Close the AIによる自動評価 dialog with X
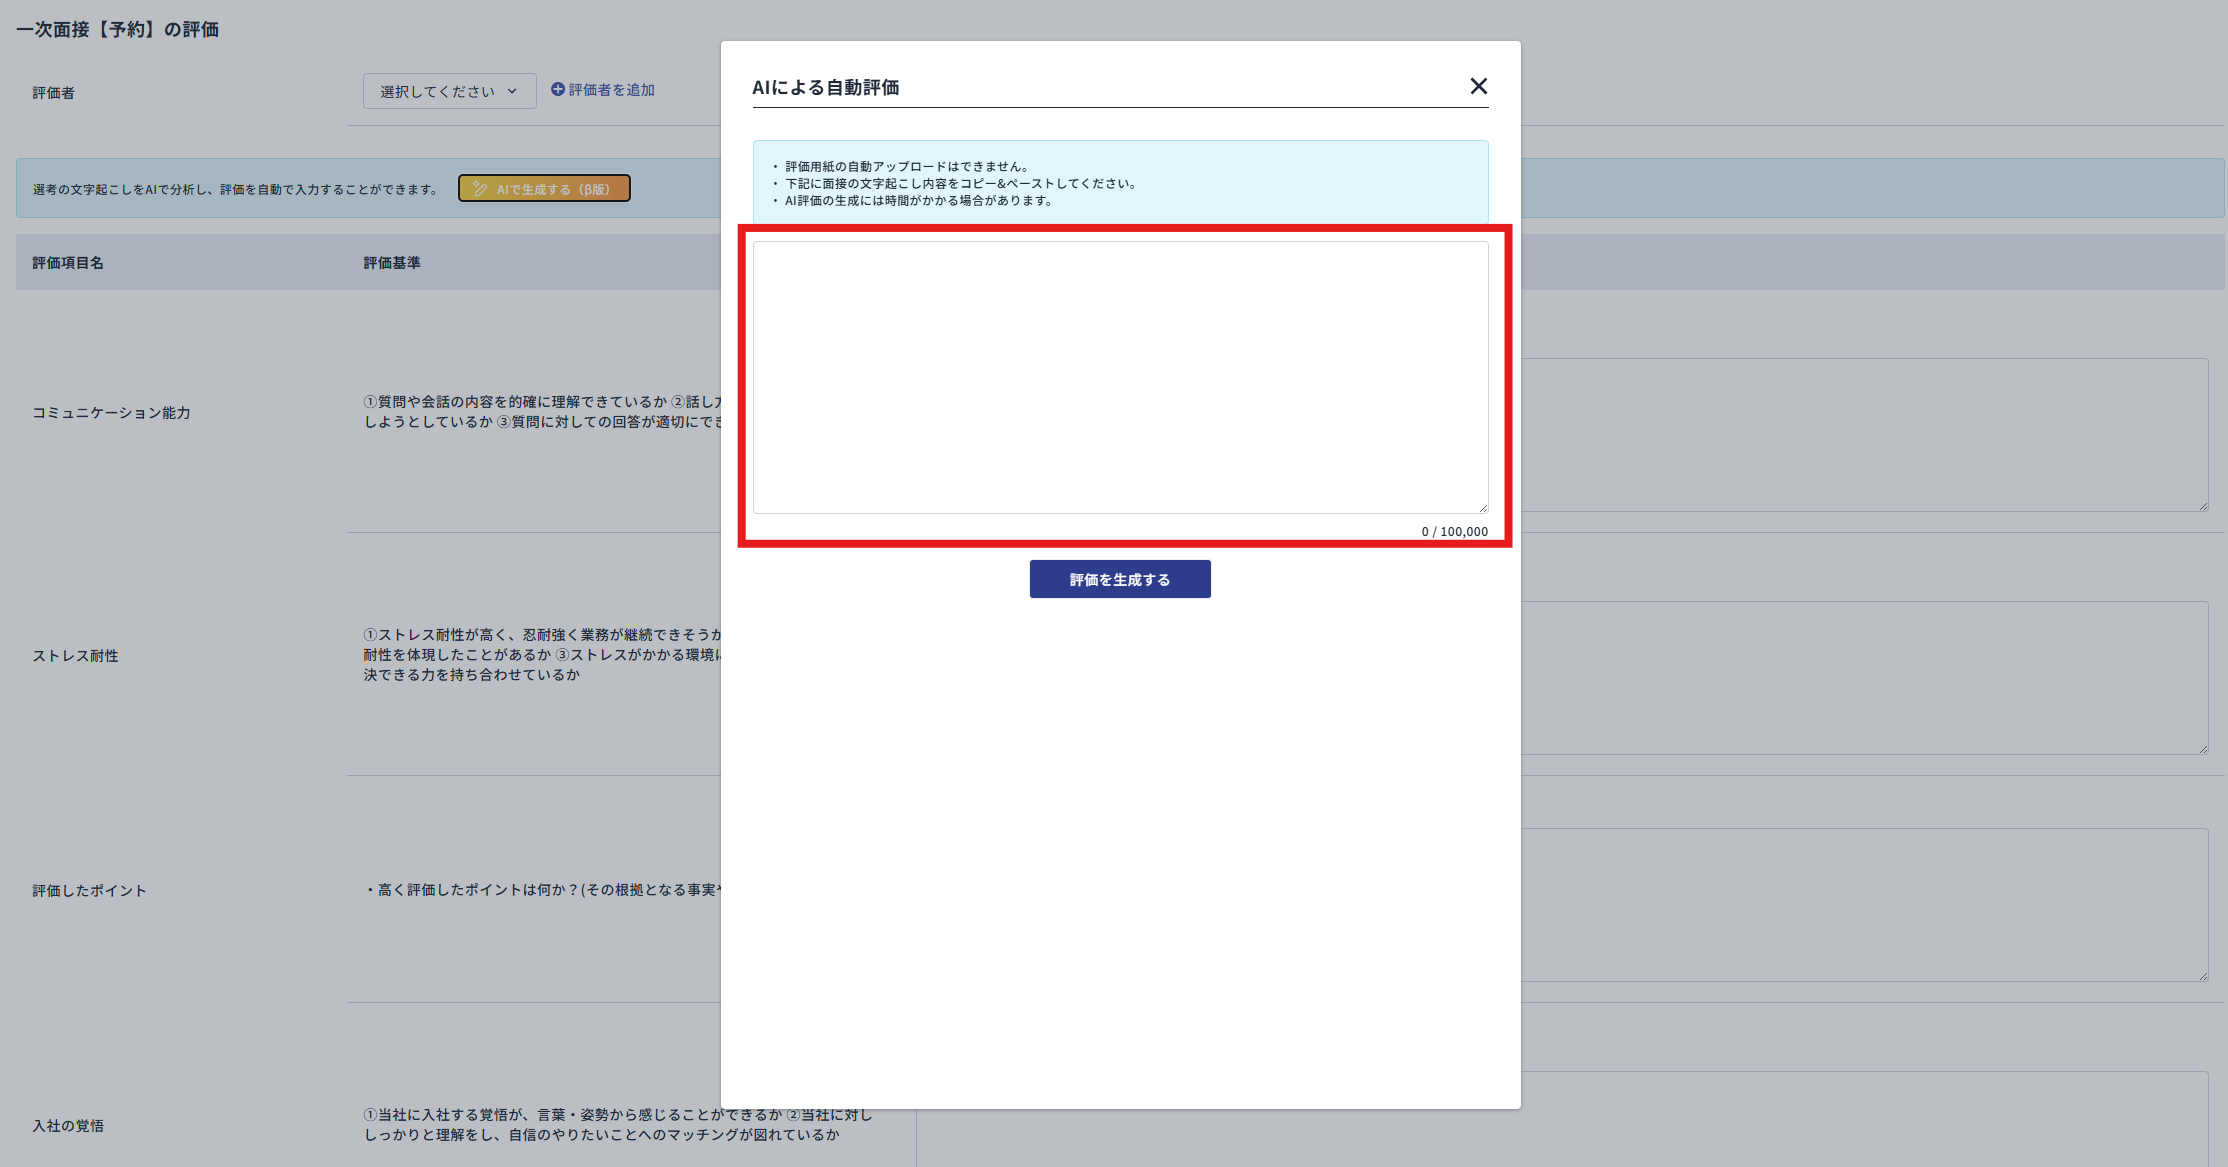The height and width of the screenshot is (1167, 2228). coord(1478,86)
